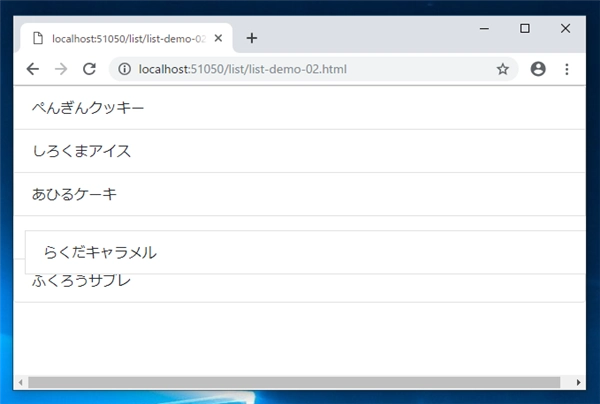View site information icon in address bar
Viewport: 600px width, 404px height.
[x=124, y=69]
